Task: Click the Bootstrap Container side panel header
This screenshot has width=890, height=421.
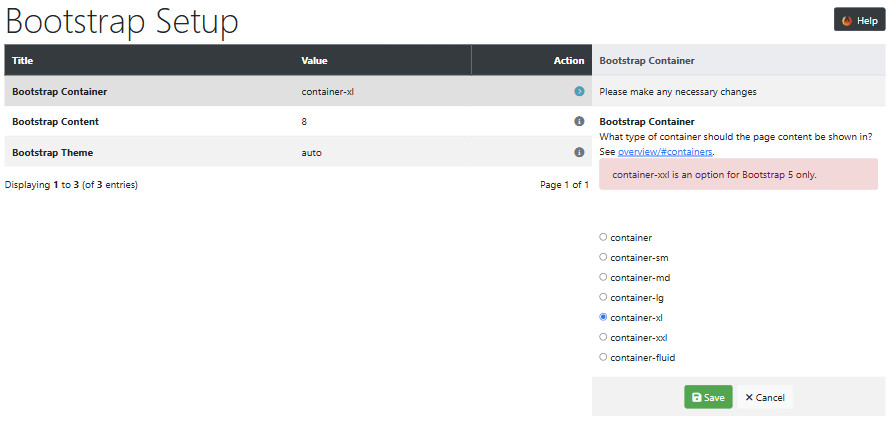Action: click(x=647, y=60)
